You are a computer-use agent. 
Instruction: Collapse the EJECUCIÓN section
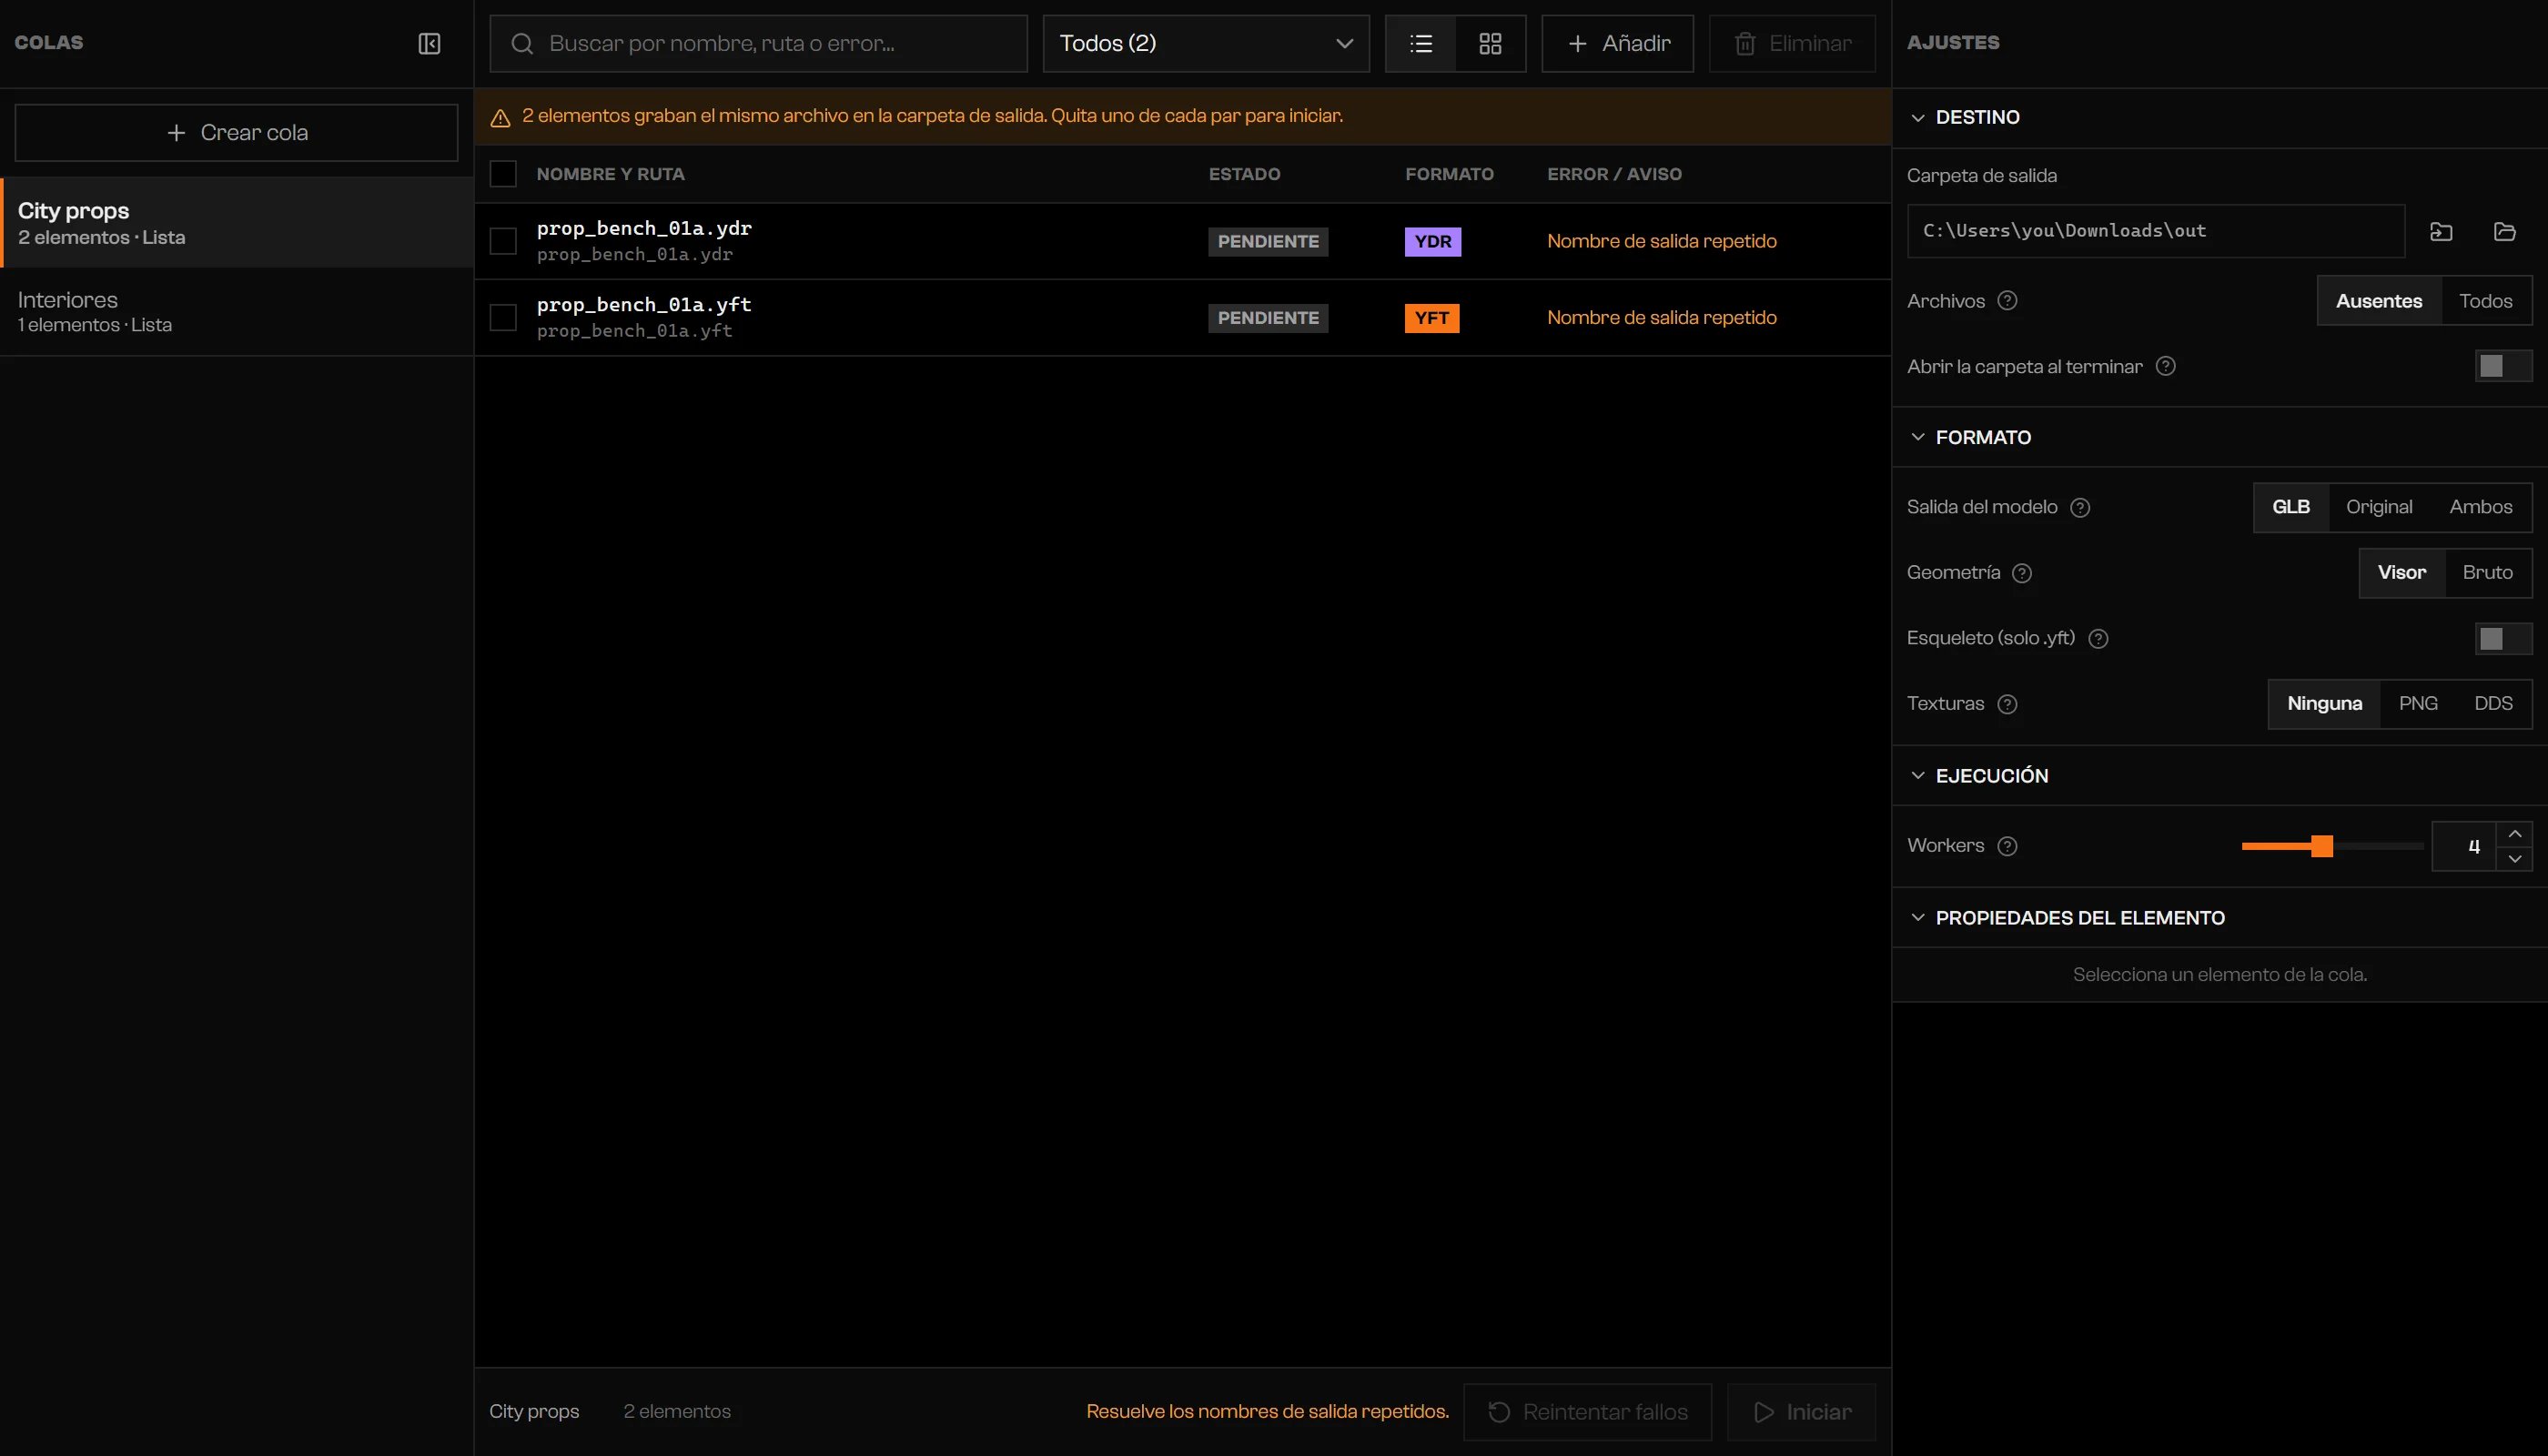pyautogui.click(x=1979, y=776)
